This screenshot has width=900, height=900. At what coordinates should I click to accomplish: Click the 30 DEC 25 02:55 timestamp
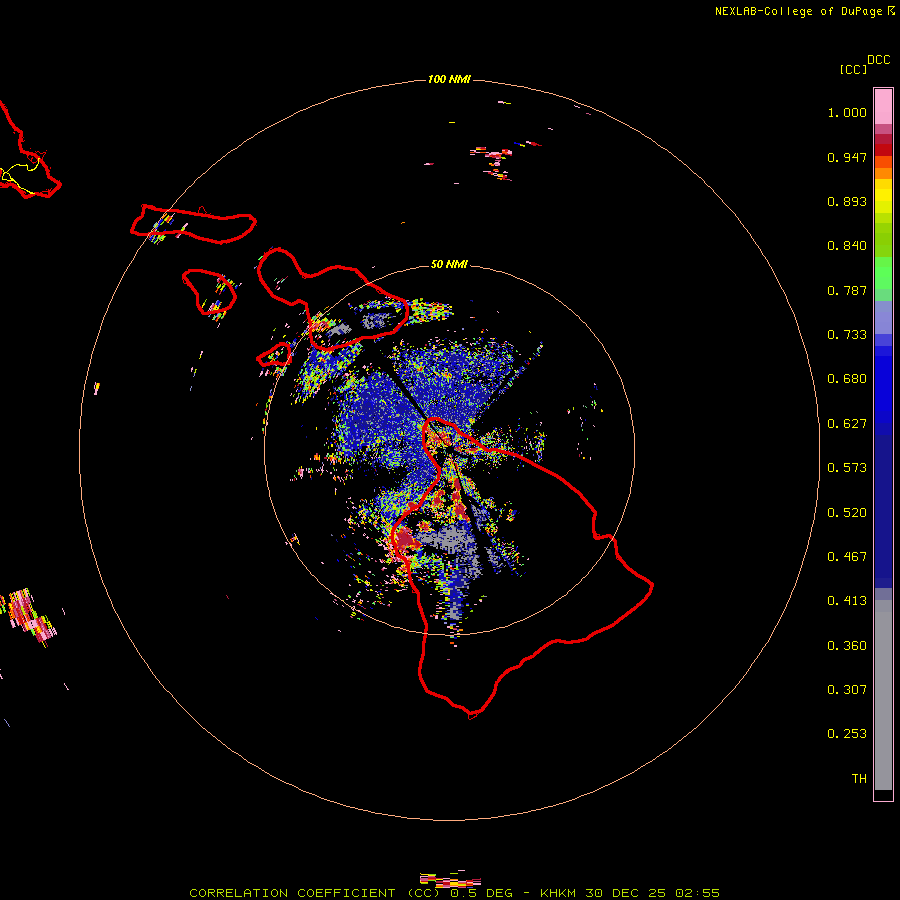click(x=653, y=893)
